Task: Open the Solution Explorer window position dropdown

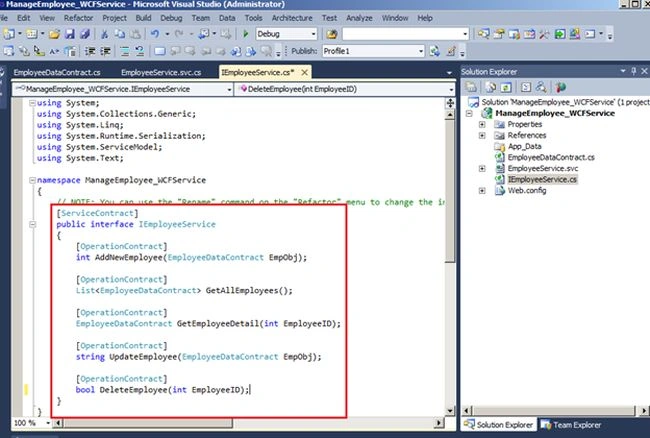Action: point(623,71)
